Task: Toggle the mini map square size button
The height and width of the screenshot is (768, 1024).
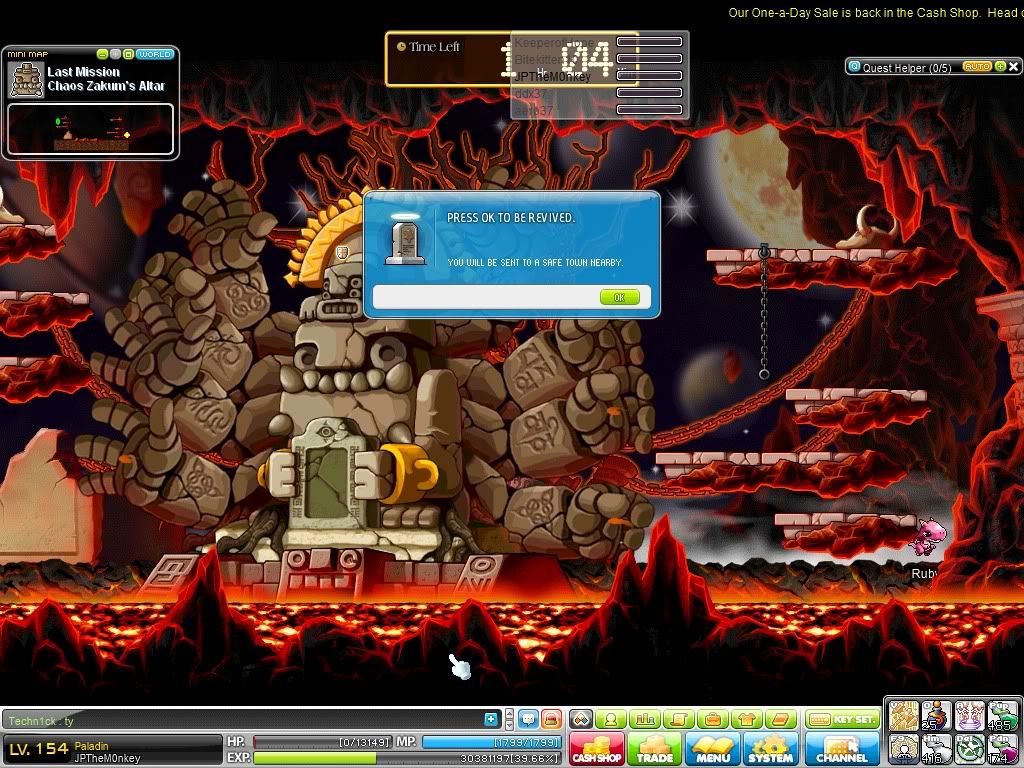Action: (129, 54)
